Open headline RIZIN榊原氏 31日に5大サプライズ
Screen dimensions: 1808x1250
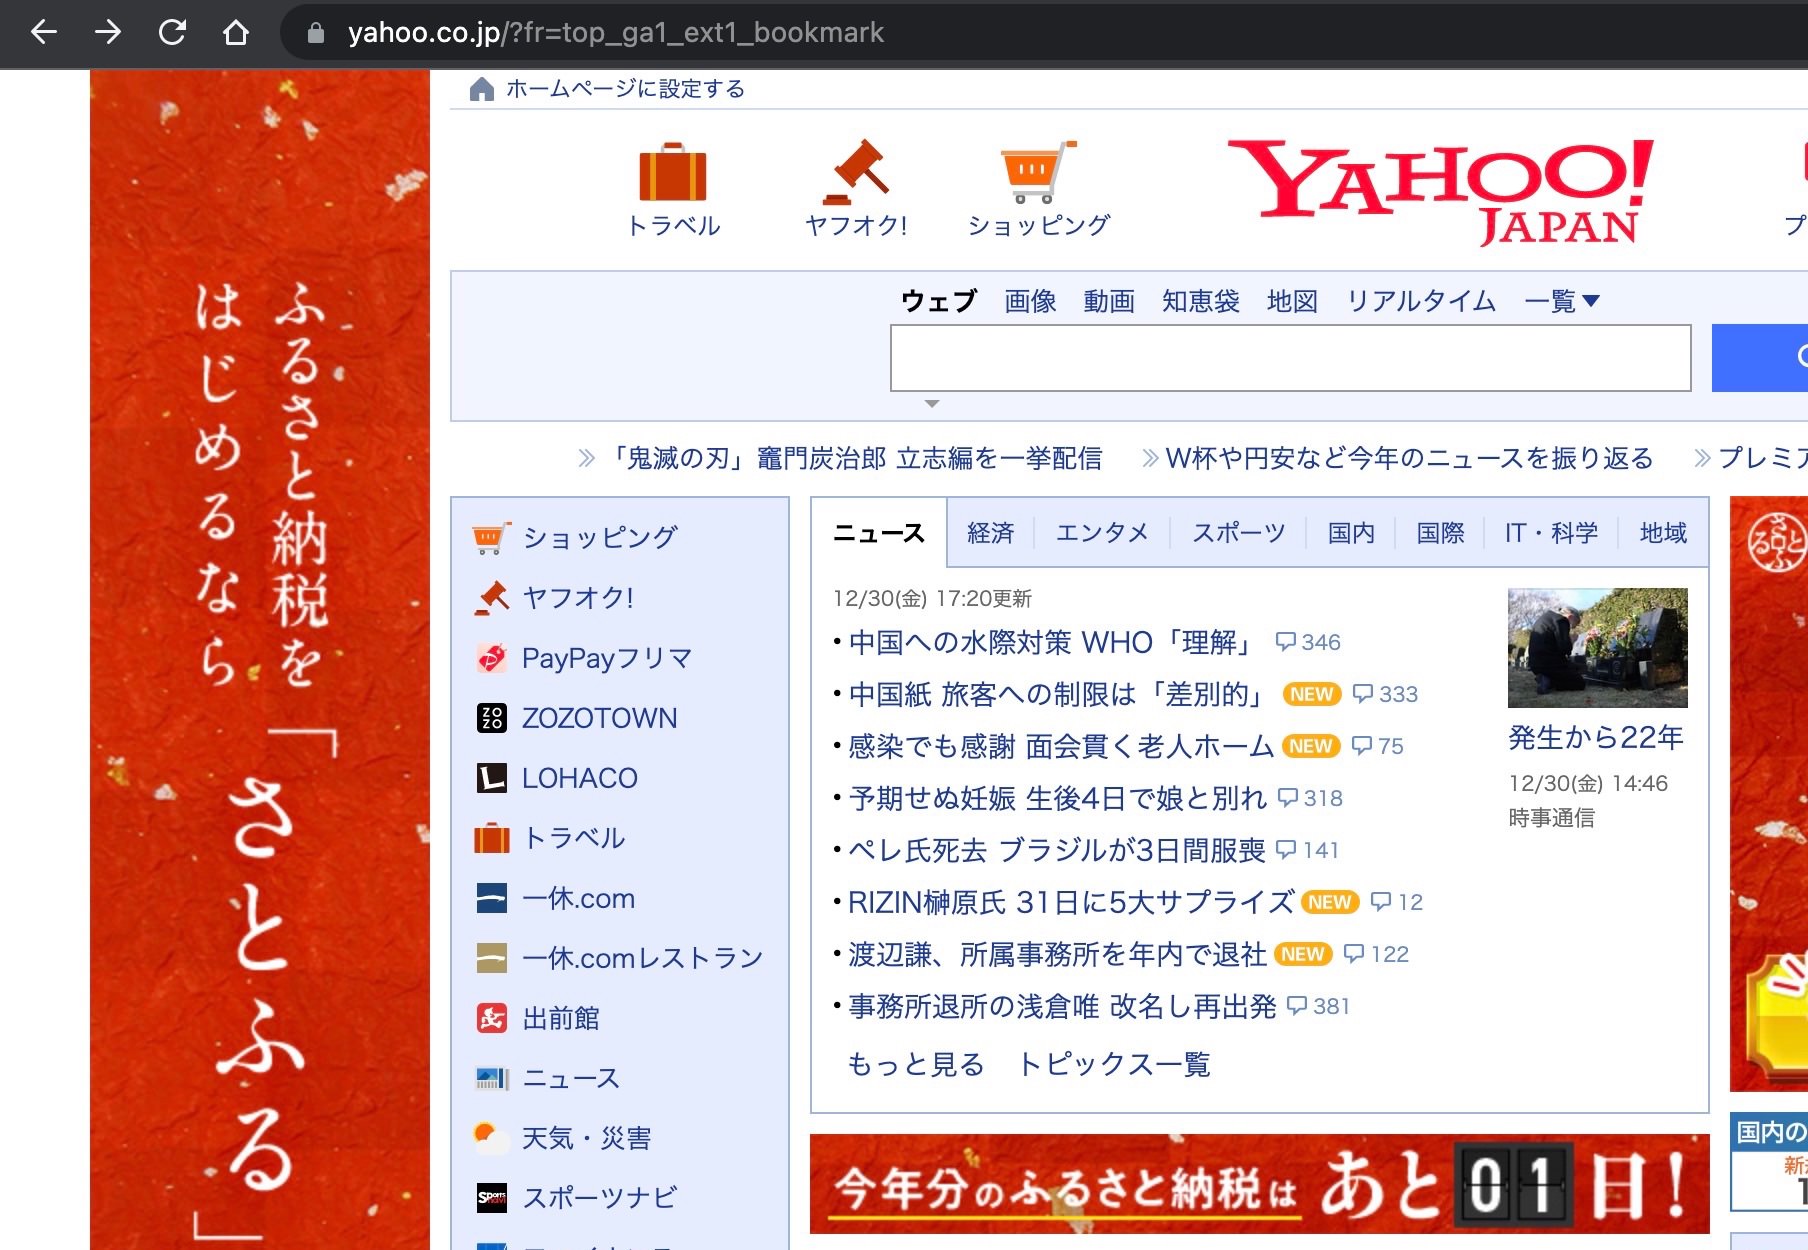(x=1071, y=902)
